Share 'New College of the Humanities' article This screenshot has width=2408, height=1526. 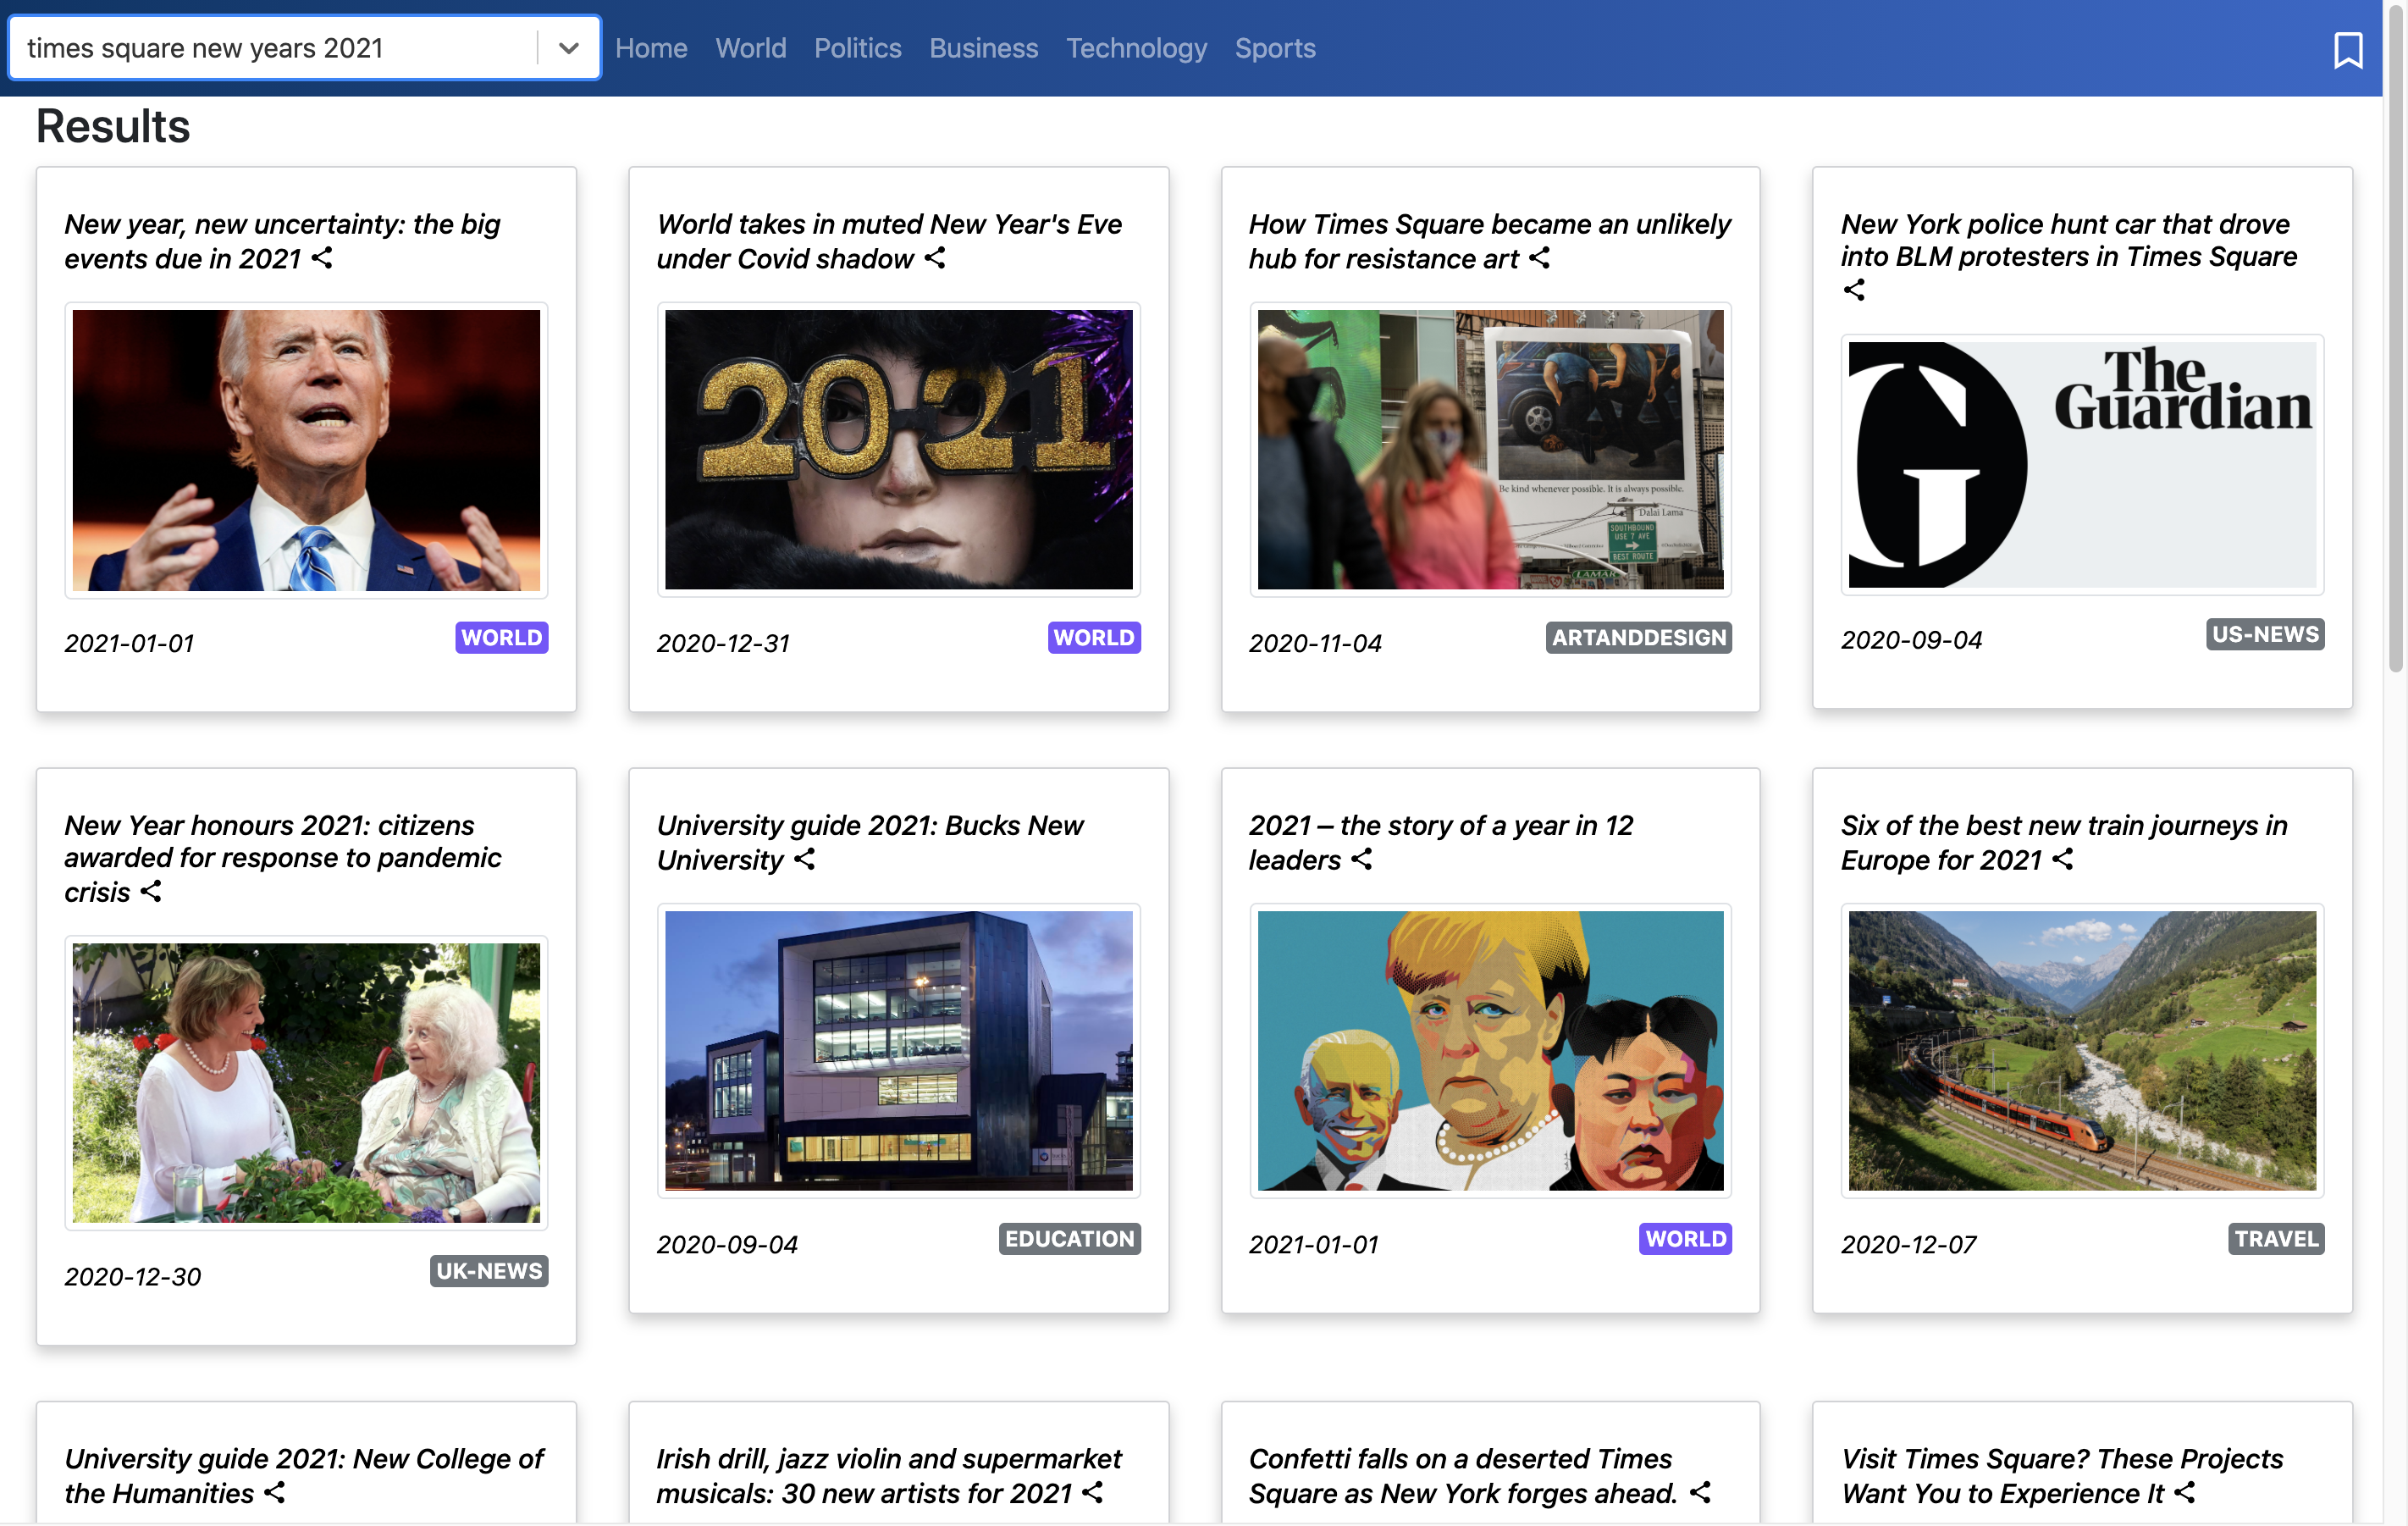275,1492
